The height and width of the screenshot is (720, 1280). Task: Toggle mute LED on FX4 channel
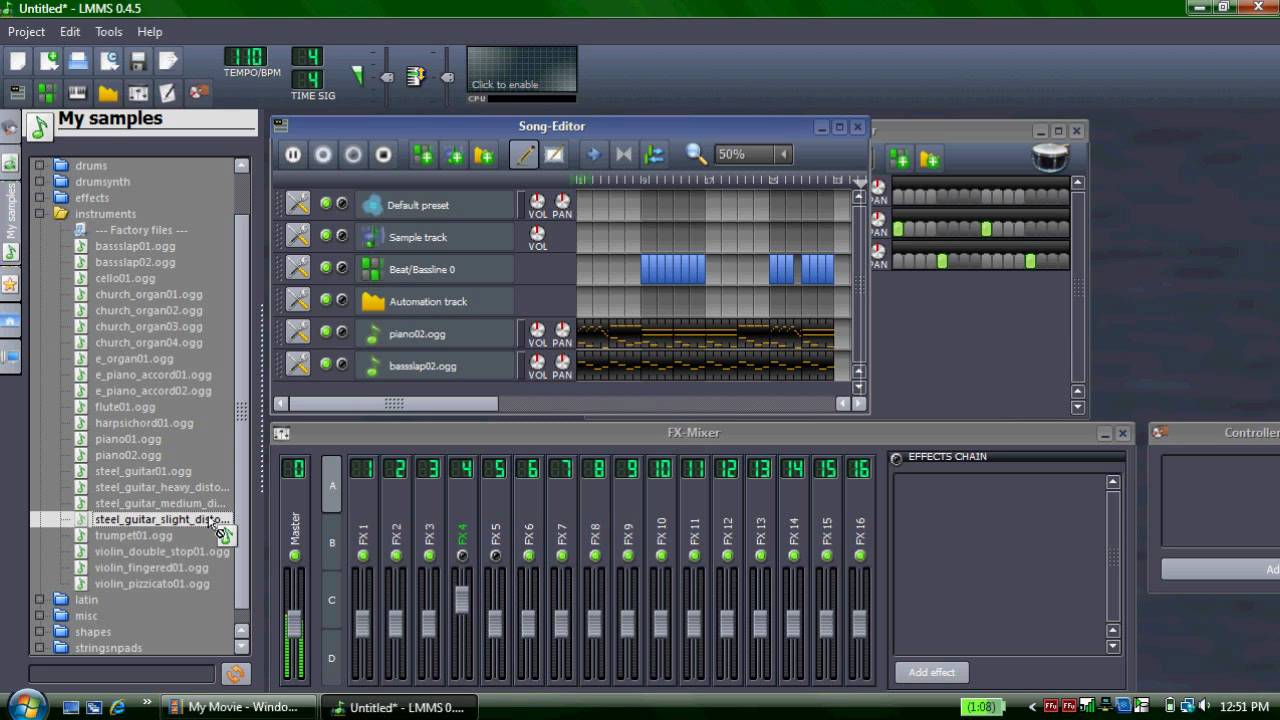[462, 556]
